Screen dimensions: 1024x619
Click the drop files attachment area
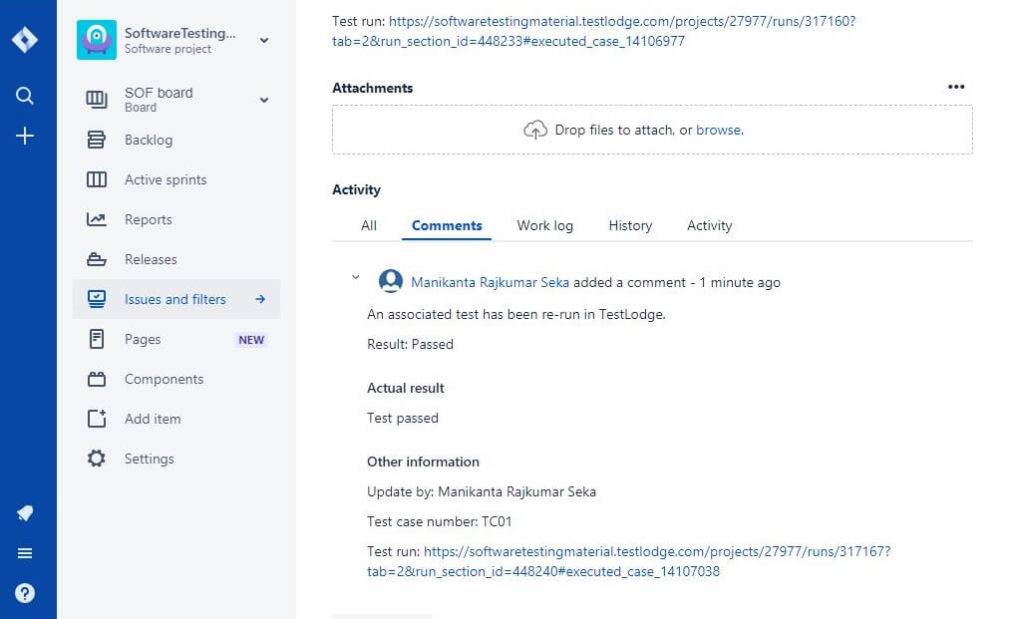pyautogui.click(x=651, y=129)
